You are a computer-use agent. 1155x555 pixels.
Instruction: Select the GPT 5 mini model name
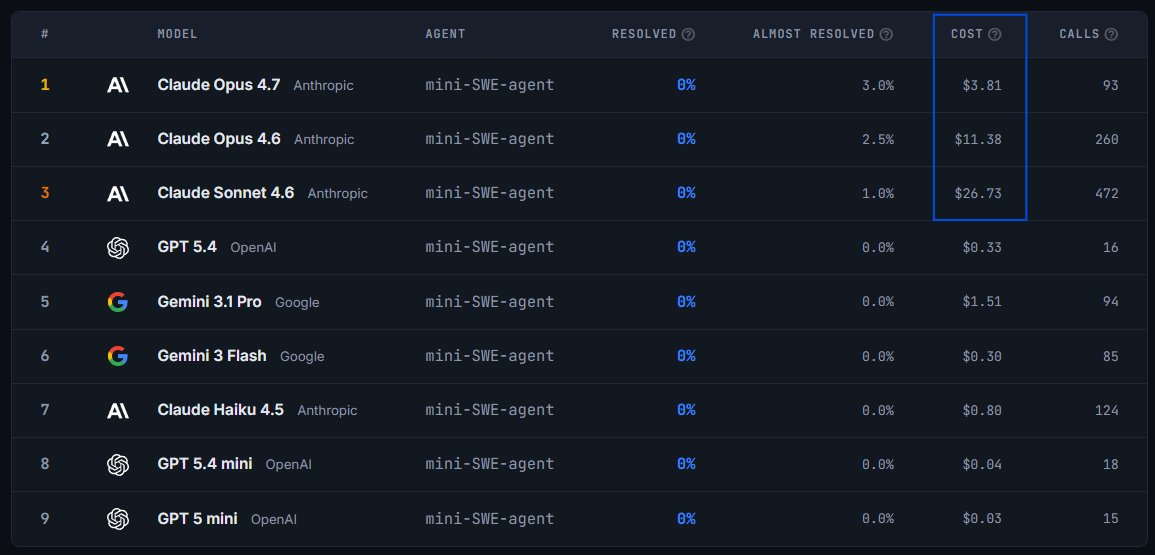[x=197, y=519]
